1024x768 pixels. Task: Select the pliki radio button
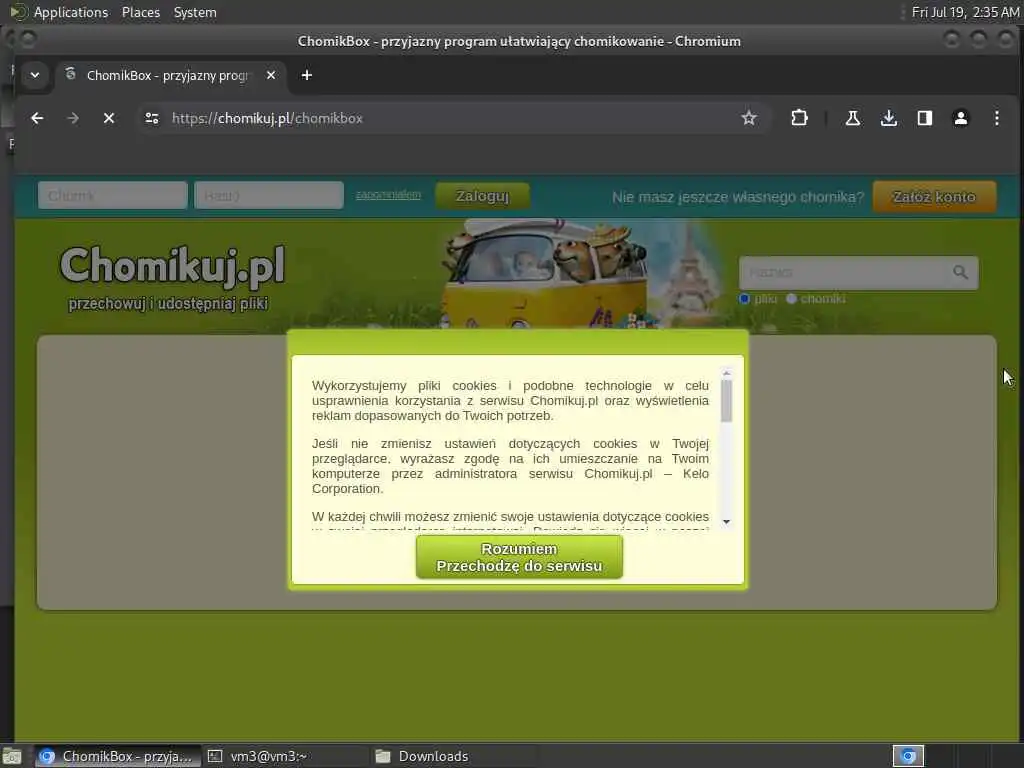[x=744, y=298]
